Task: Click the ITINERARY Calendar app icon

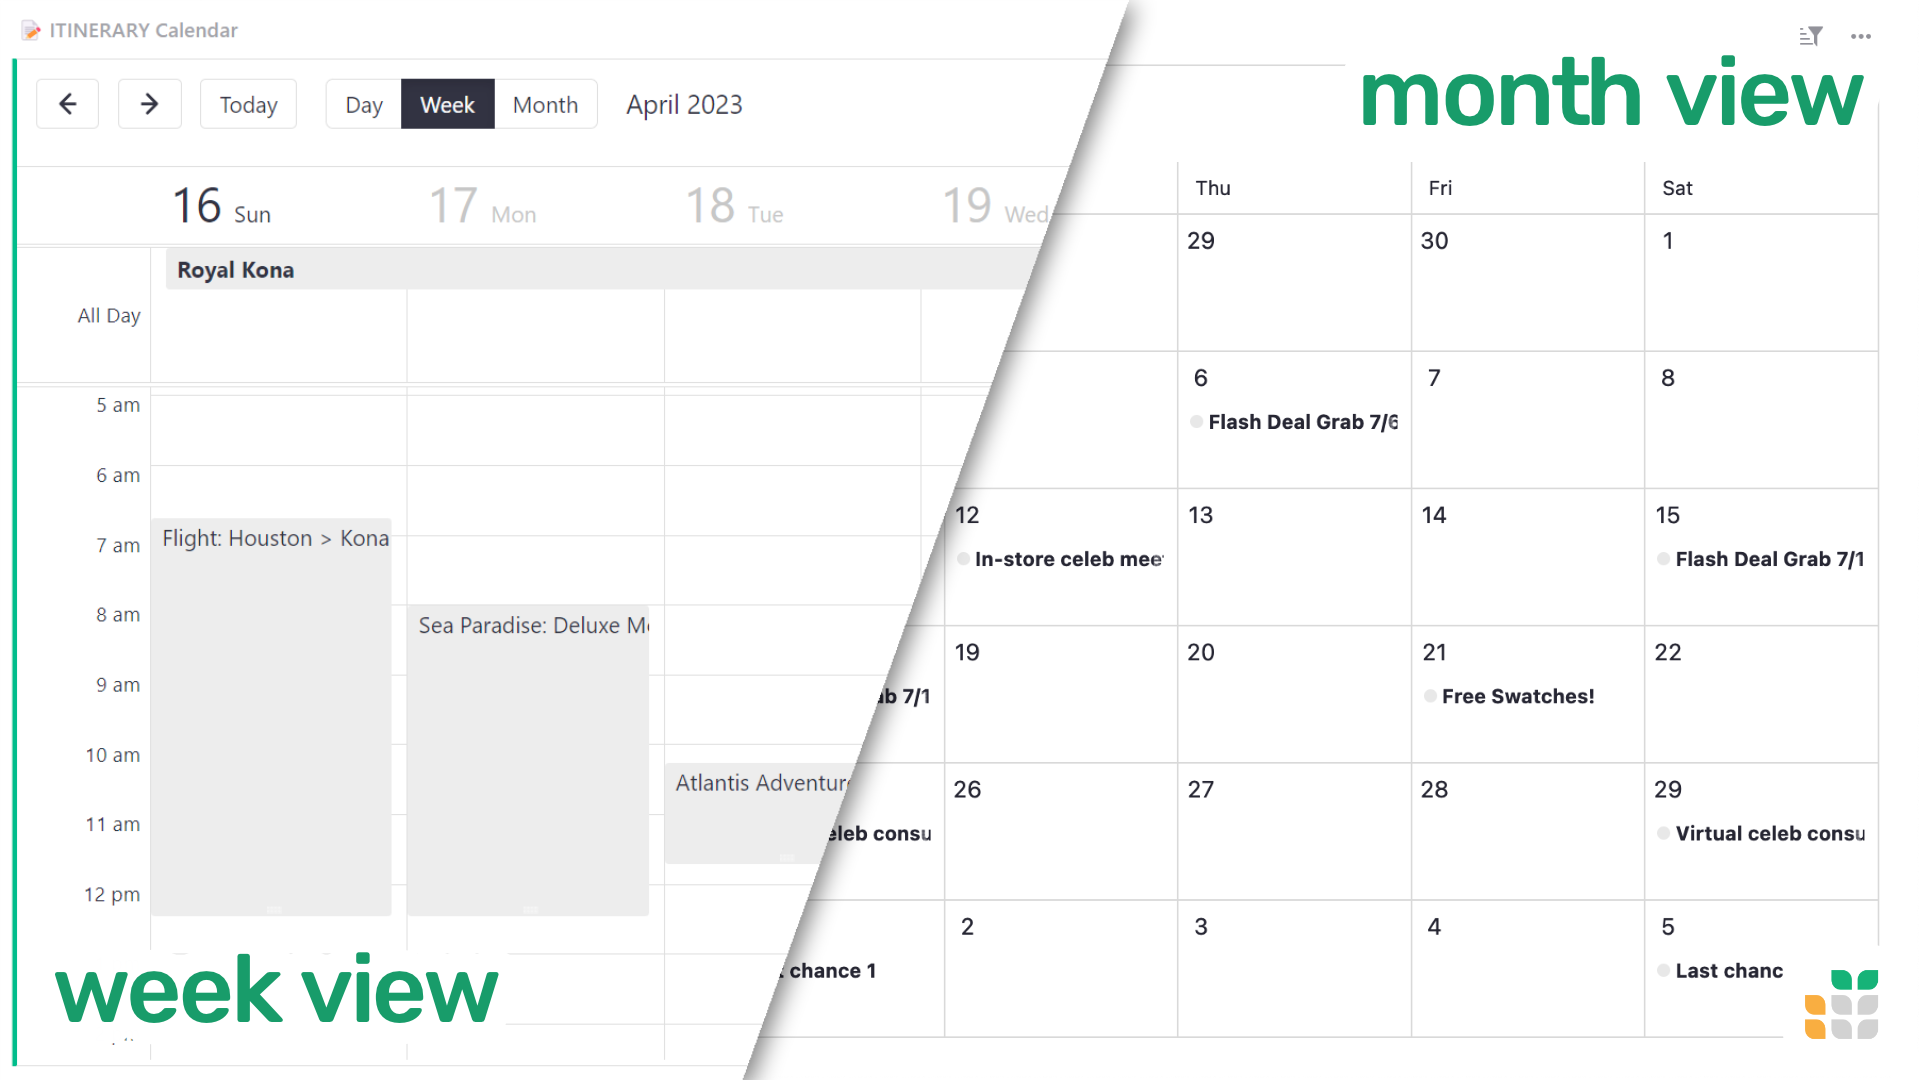Action: tap(29, 29)
